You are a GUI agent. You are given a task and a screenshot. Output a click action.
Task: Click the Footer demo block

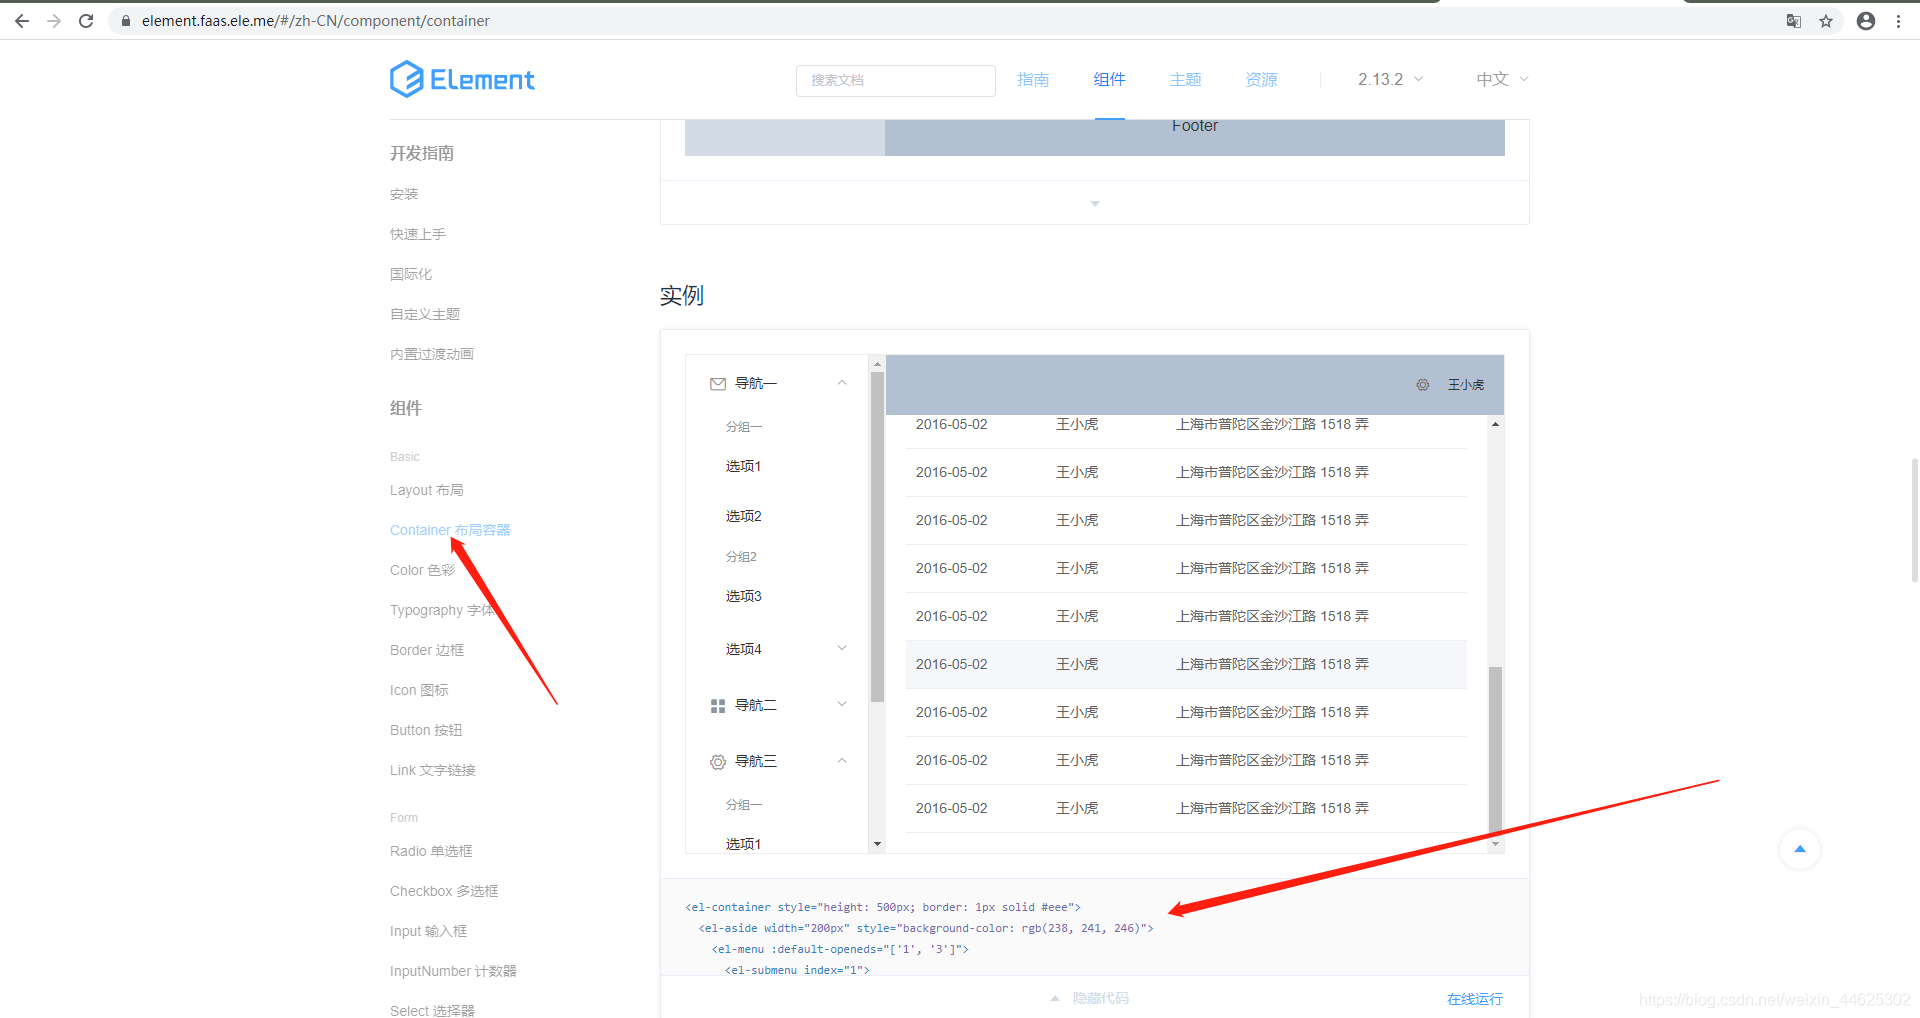click(1195, 137)
